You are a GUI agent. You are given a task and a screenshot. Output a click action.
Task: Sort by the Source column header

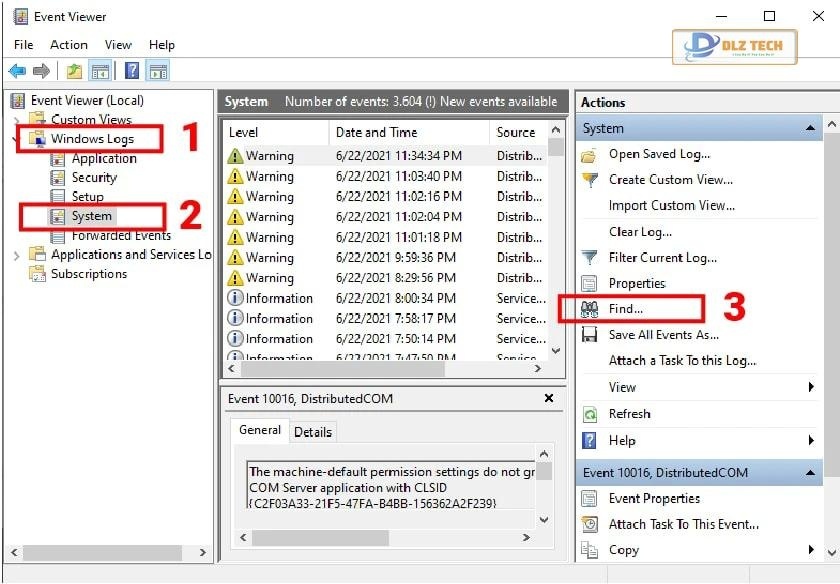tap(519, 132)
